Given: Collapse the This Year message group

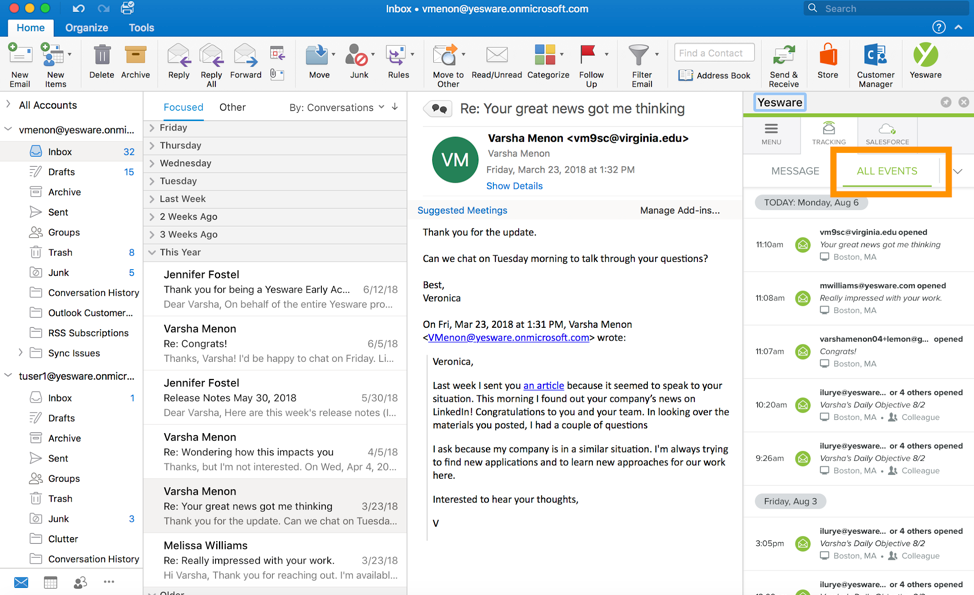Looking at the screenshot, I should (x=152, y=253).
